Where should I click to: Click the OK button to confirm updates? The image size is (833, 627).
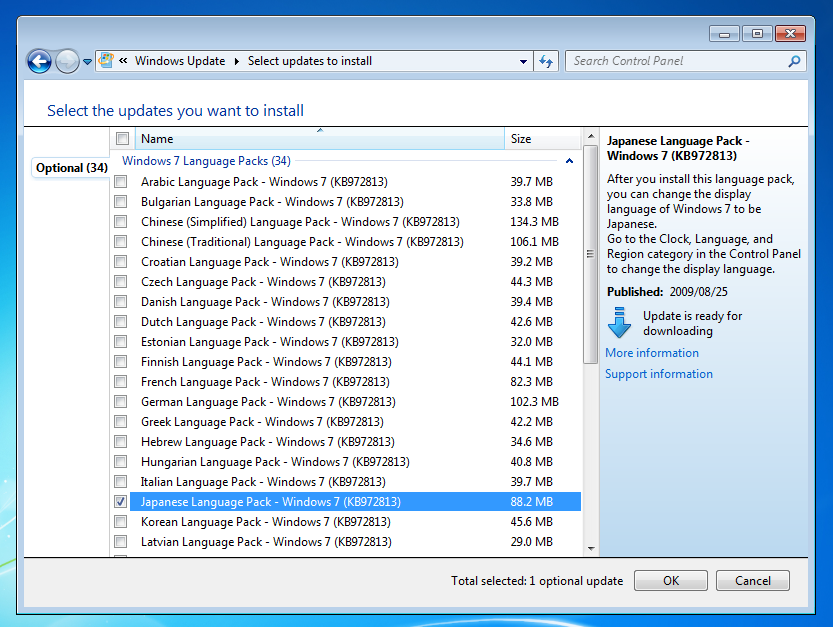click(x=670, y=580)
